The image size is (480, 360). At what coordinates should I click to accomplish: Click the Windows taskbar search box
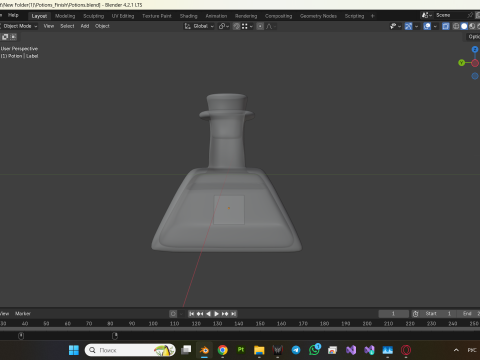coord(130,350)
